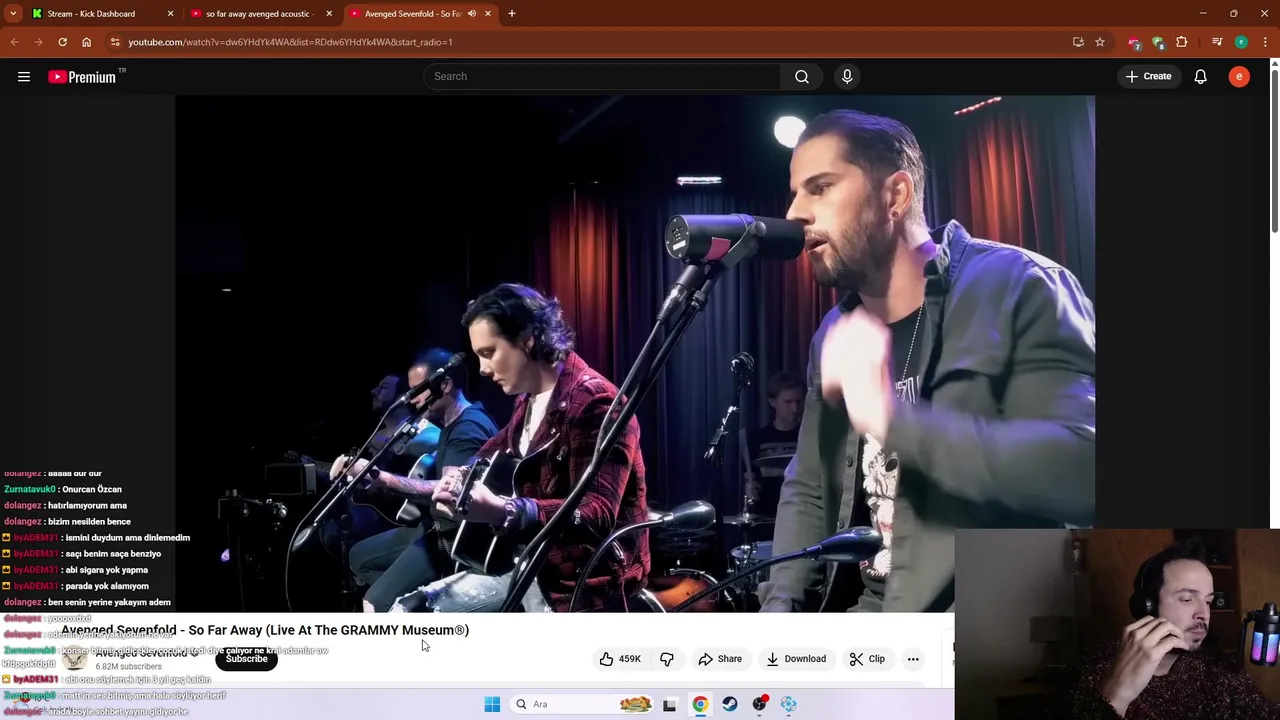Reload the current page
The image size is (1280, 720).
62,42
